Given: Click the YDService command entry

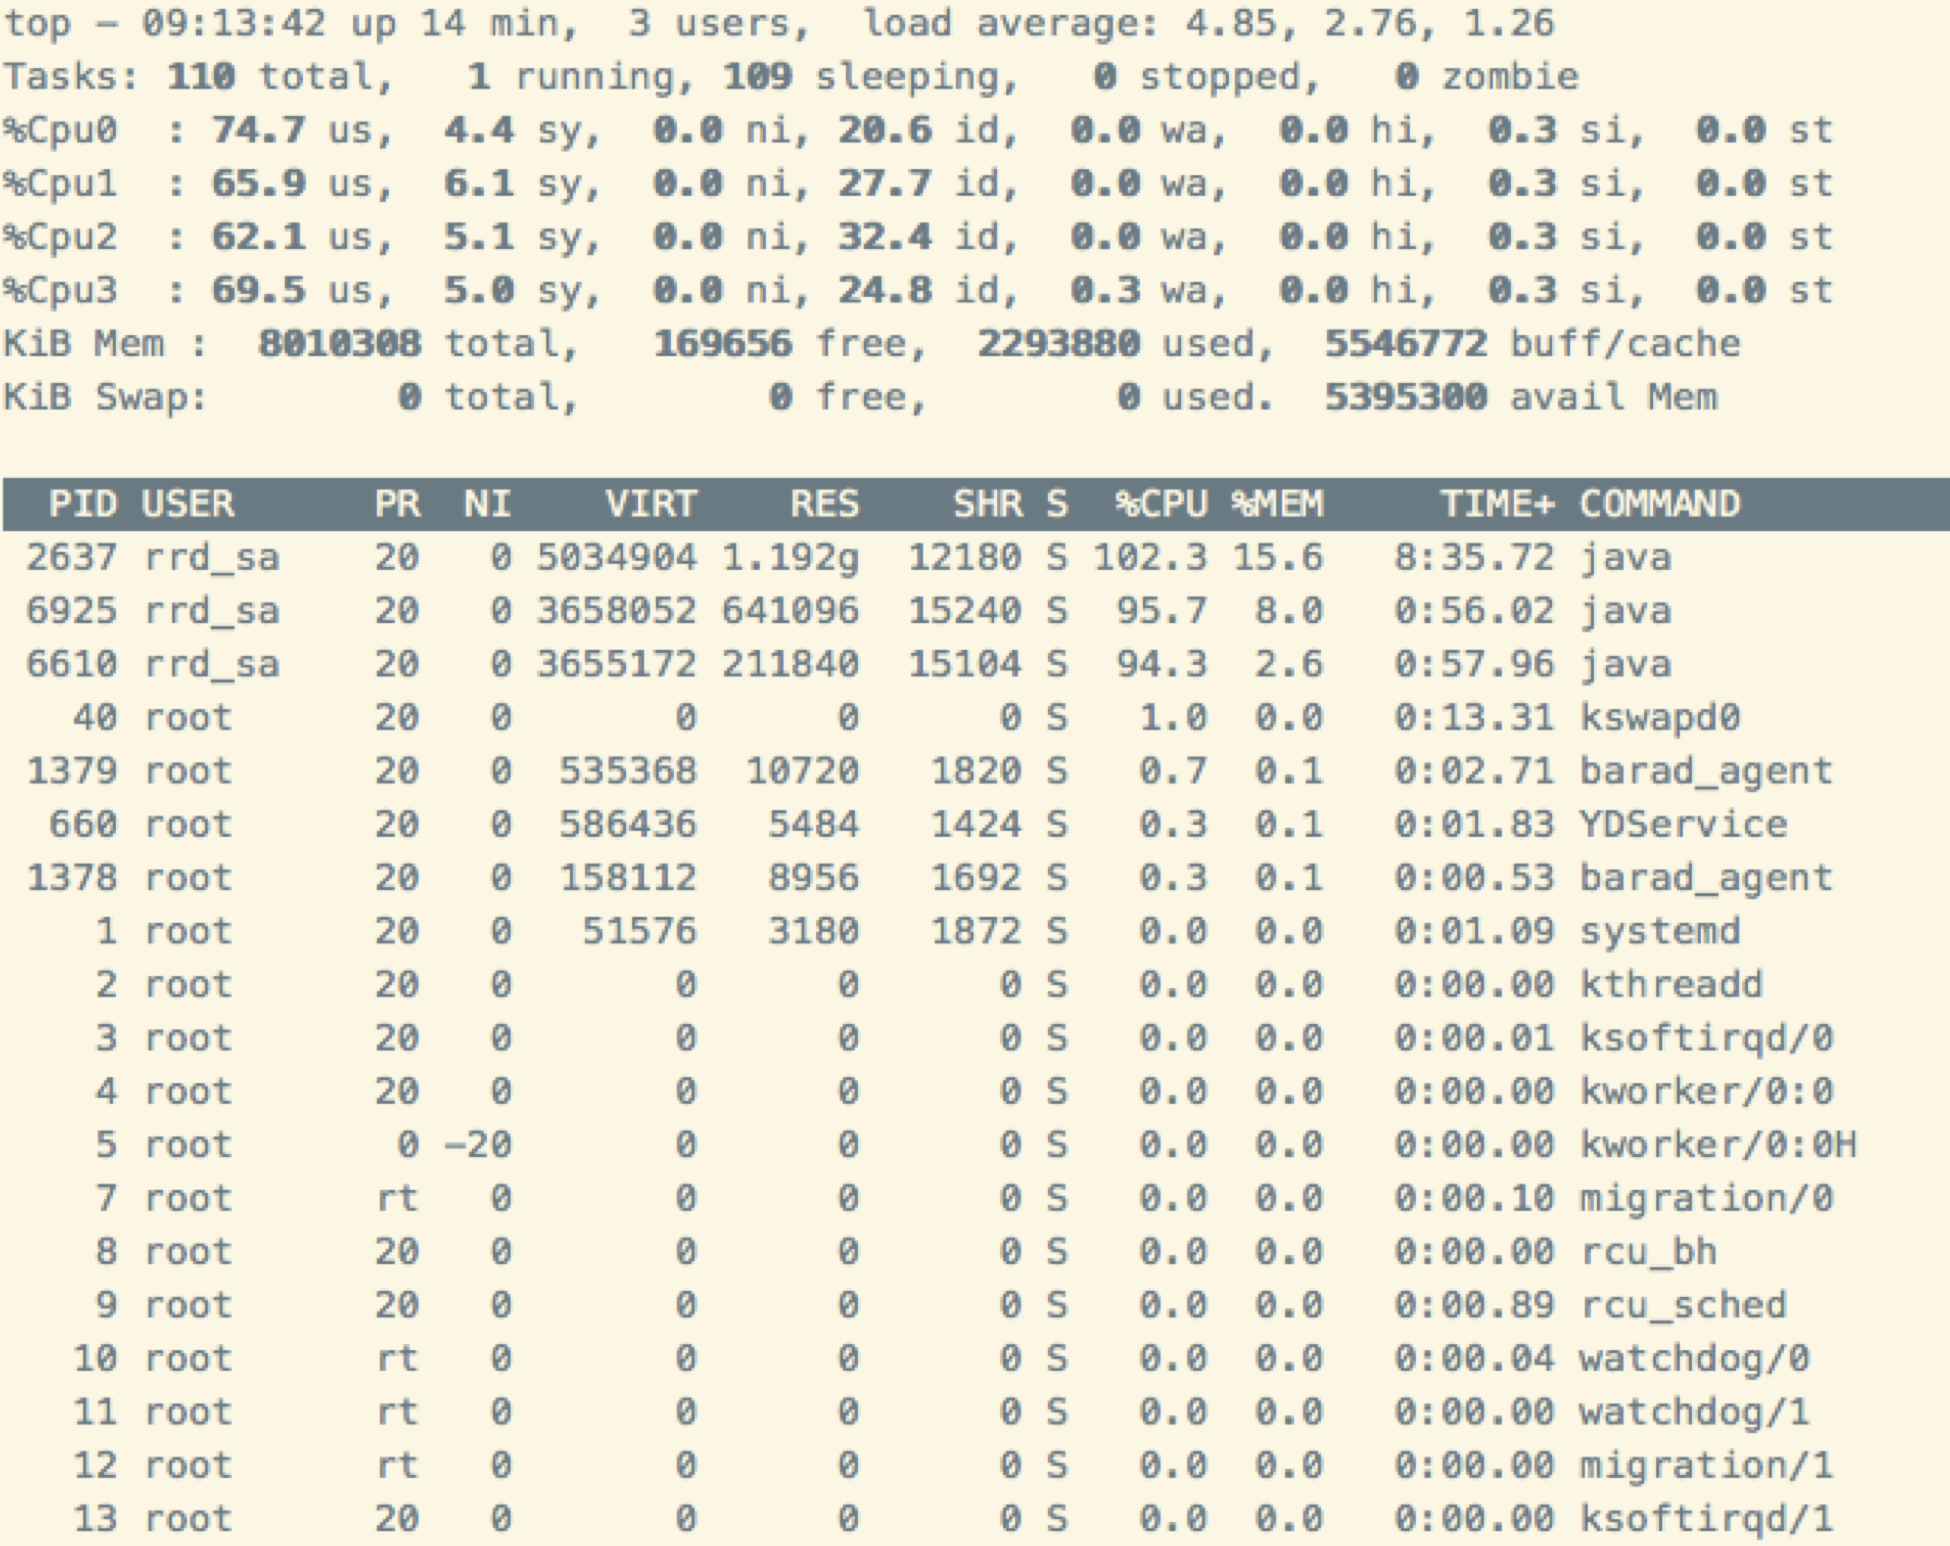Looking at the screenshot, I should click(1682, 825).
